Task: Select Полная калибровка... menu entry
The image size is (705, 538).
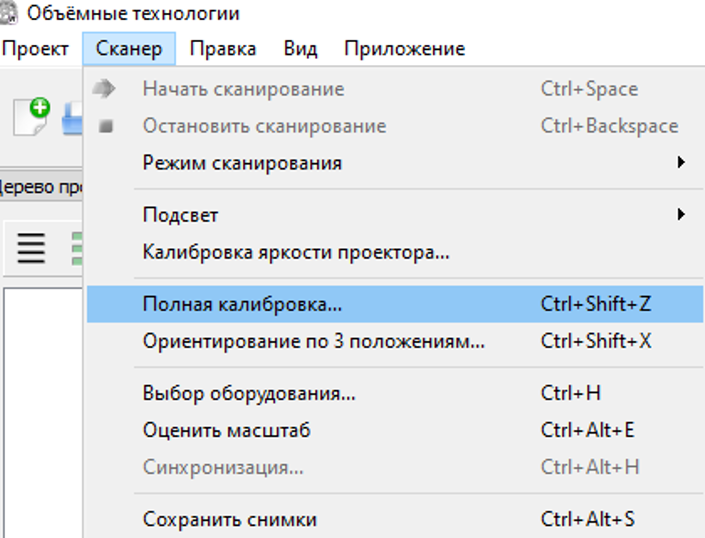Action: (x=243, y=304)
